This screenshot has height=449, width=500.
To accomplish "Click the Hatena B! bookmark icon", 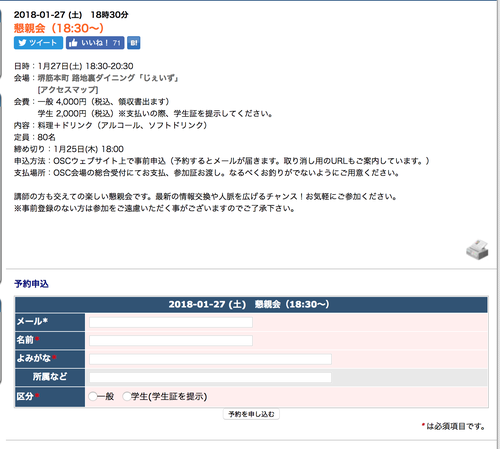I will pos(134,43).
